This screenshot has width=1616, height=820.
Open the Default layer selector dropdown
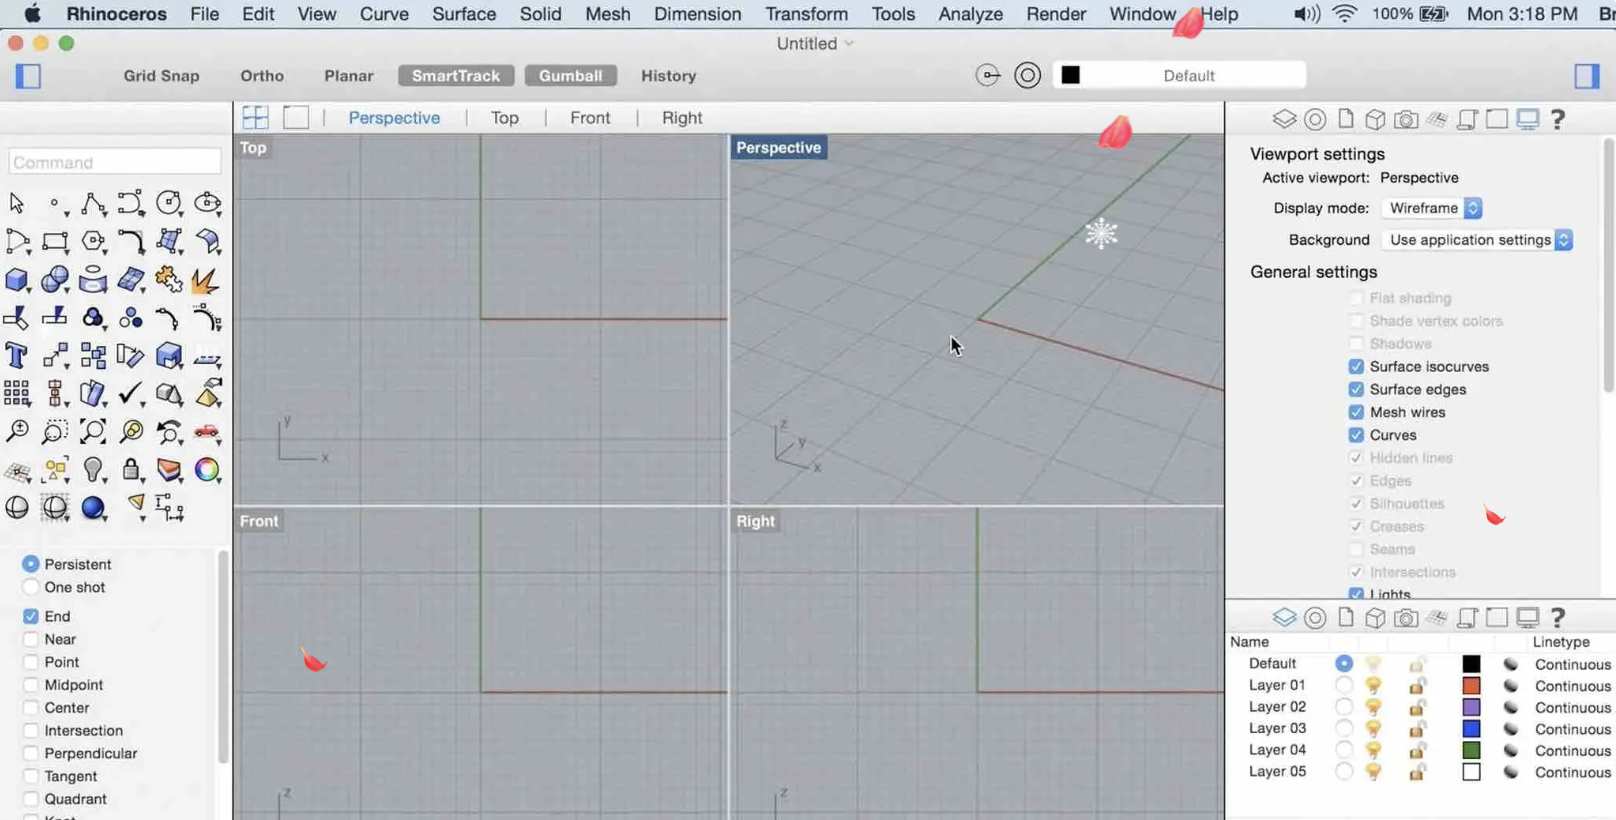(x=1180, y=76)
